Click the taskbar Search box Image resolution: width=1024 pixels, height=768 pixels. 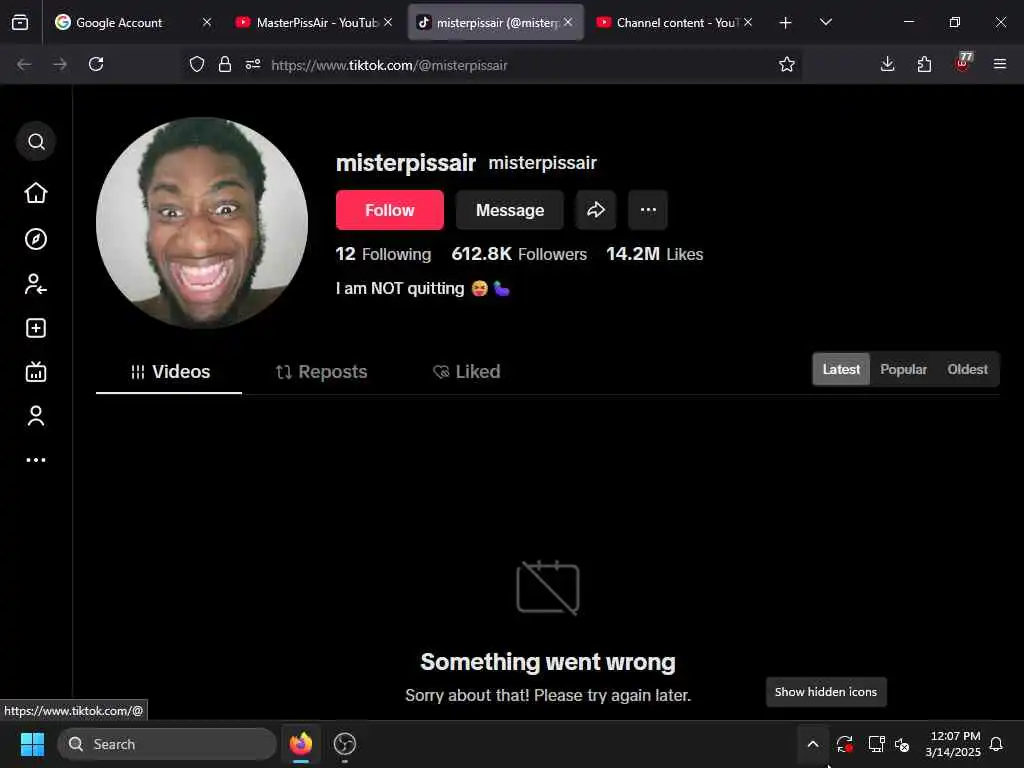167,744
